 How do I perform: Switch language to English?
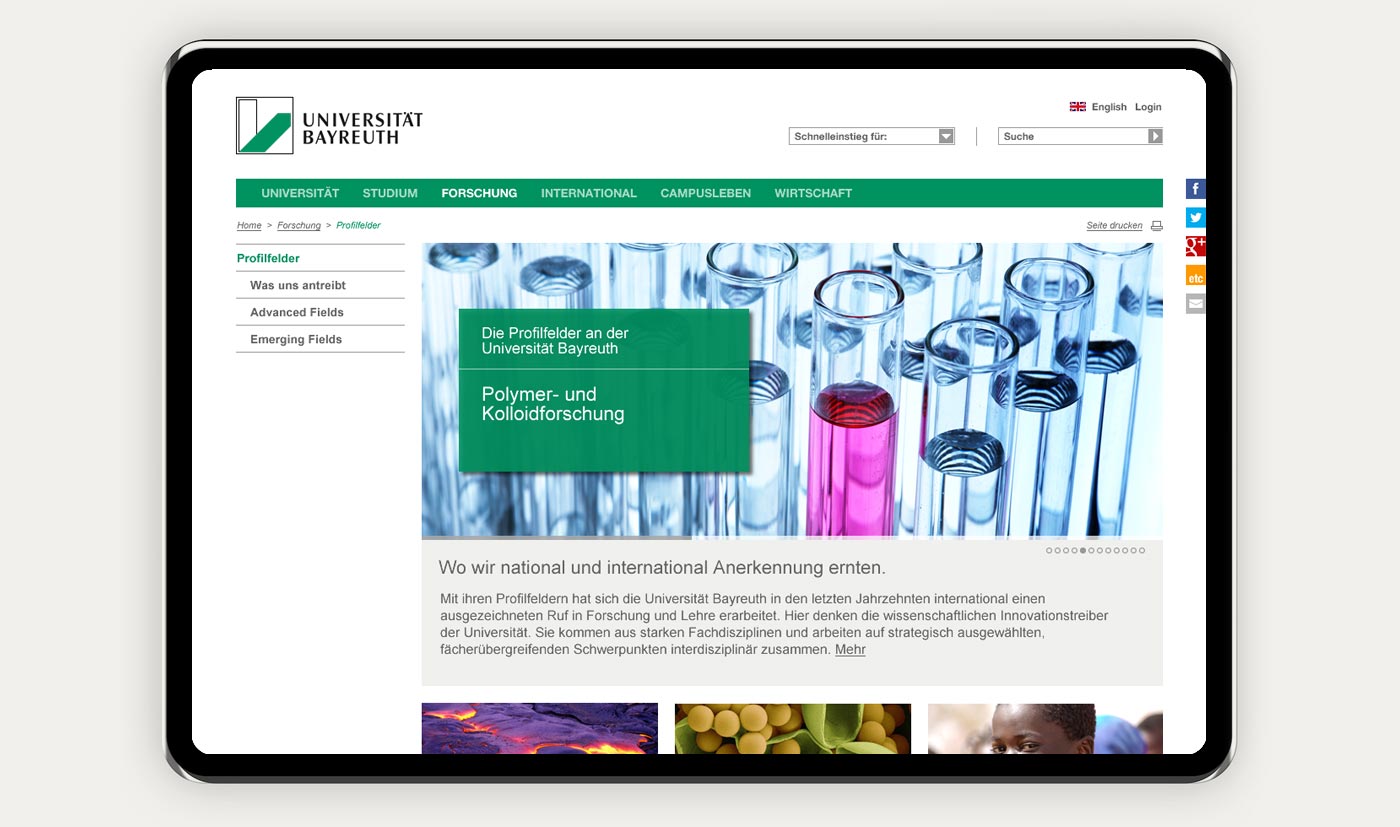pyautogui.click(x=1109, y=107)
